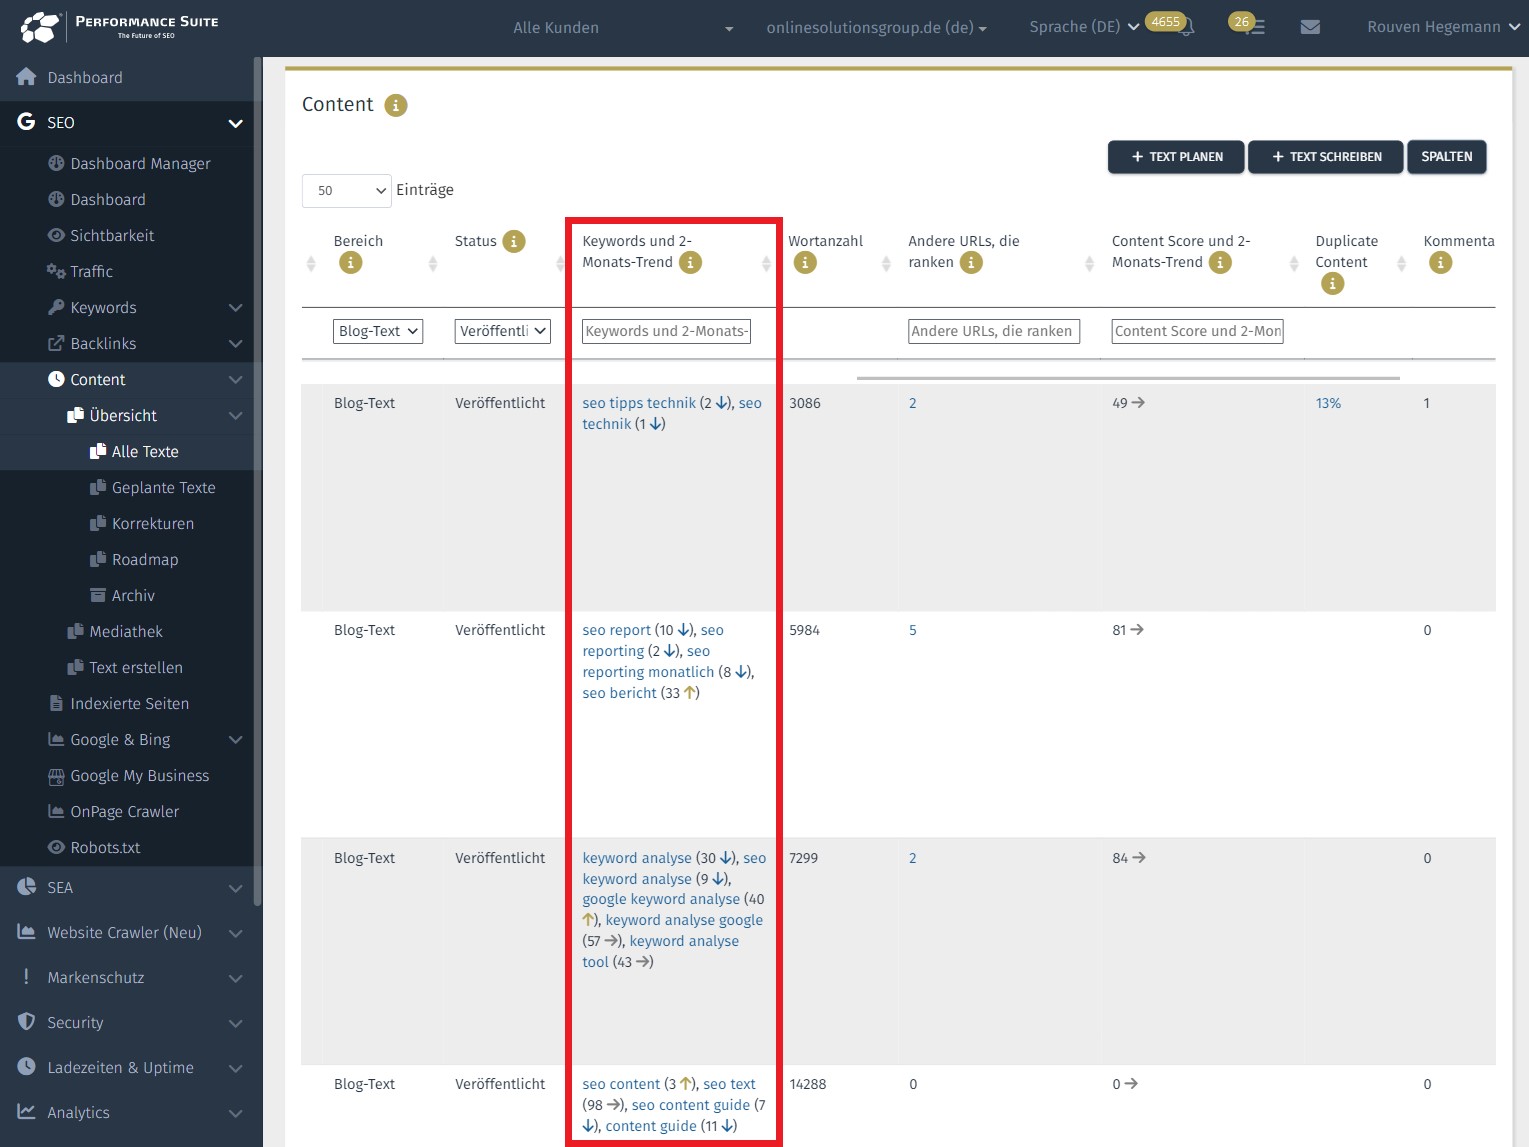This screenshot has width=1529, height=1147.
Task: Click the horizontal table scrollbar
Action: coord(1128,378)
